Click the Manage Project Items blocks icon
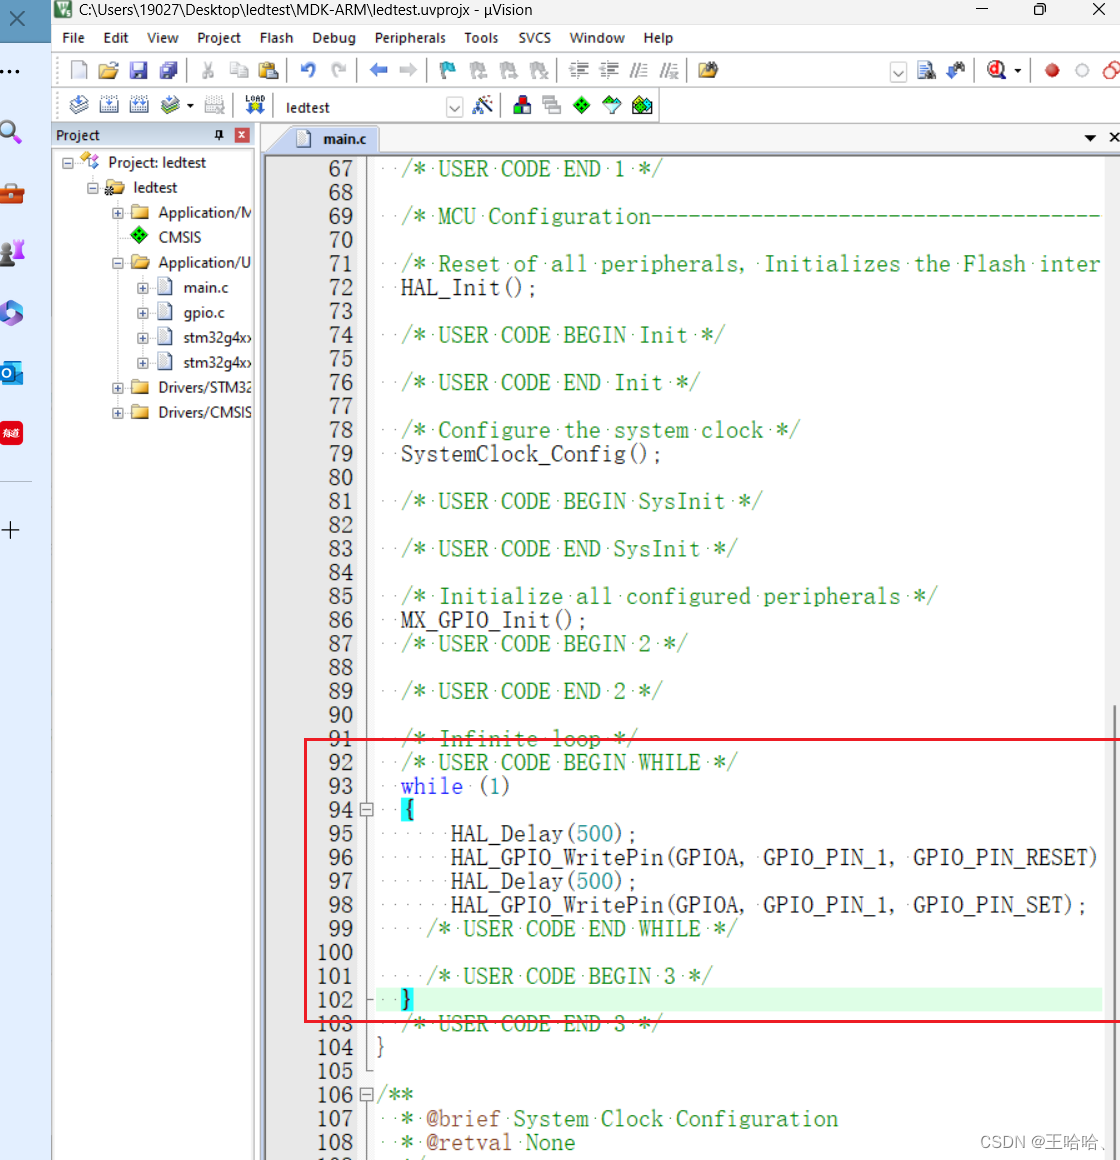Viewport: 1120px width, 1160px height. point(522,106)
